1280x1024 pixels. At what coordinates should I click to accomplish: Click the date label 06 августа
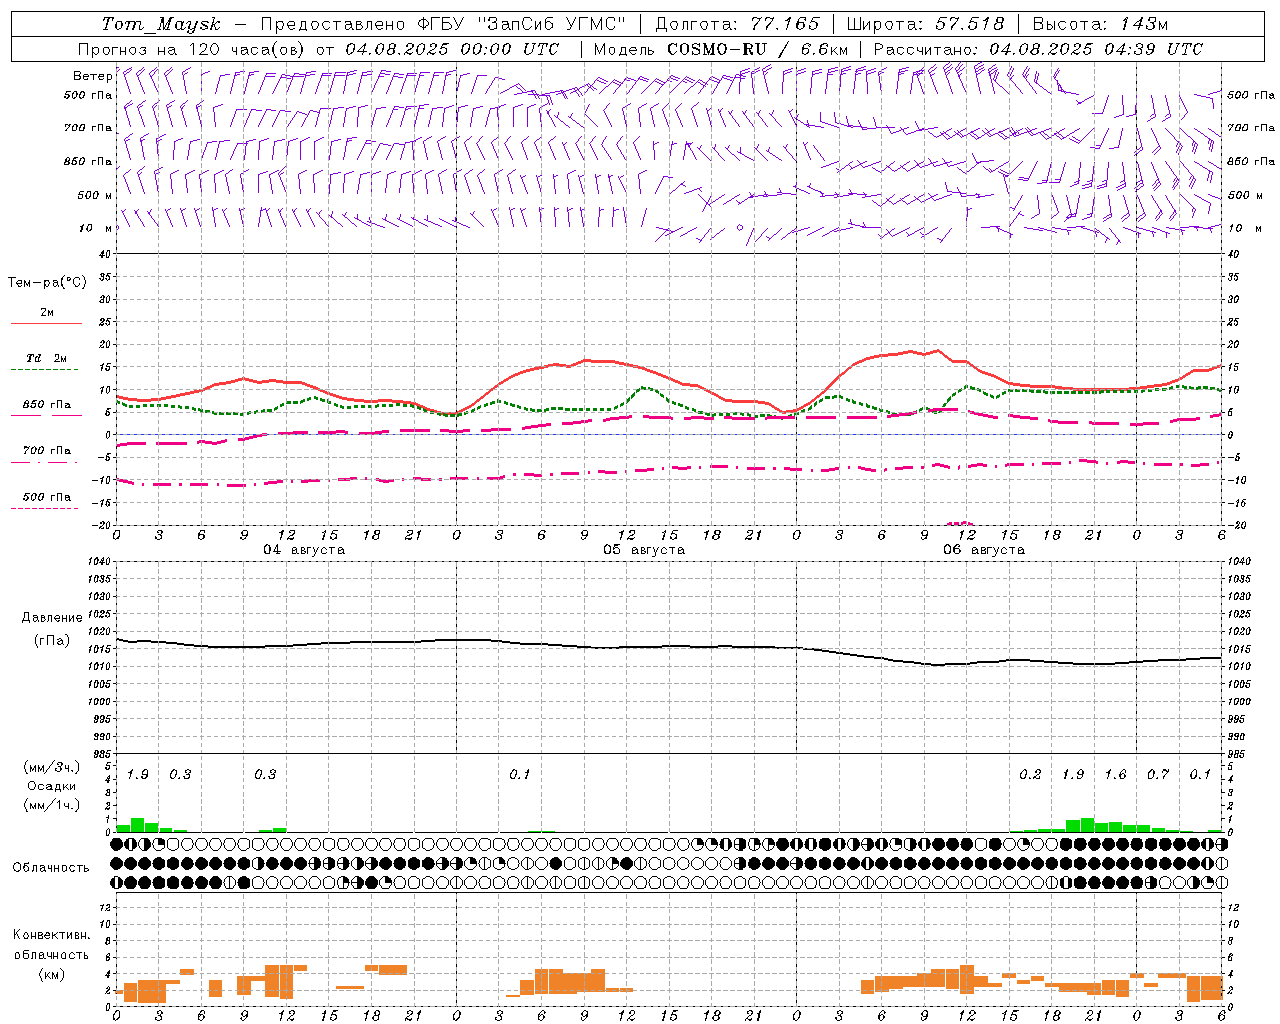click(984, 550)
